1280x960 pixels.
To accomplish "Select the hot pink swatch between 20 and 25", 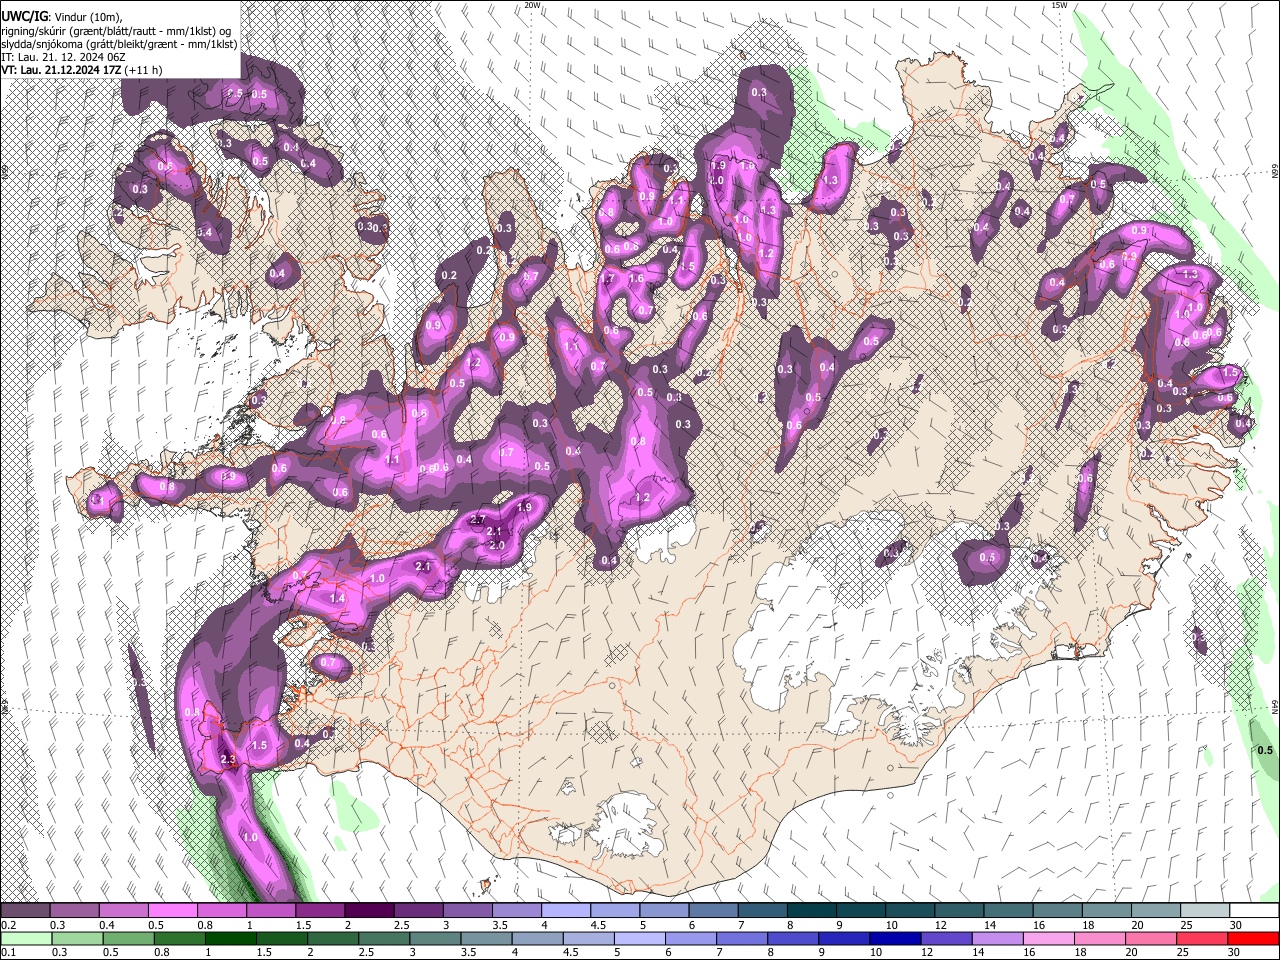I will (1151, 938).
